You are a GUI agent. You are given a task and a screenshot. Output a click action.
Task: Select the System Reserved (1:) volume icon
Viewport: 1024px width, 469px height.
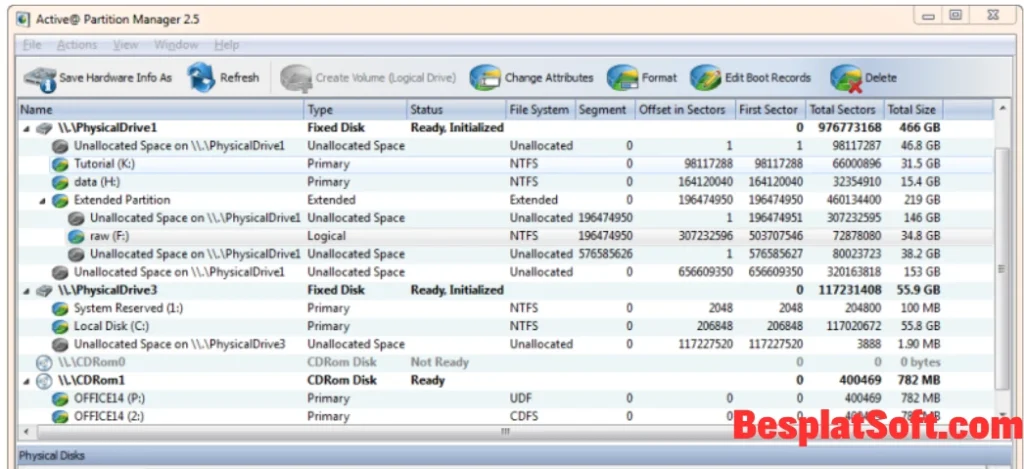click(60, 308)
